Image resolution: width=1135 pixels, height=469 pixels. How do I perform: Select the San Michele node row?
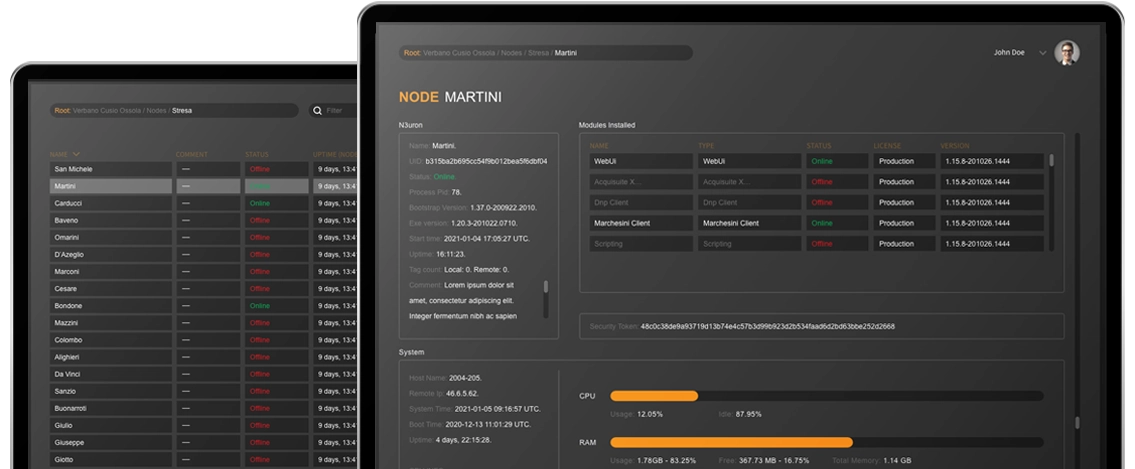pos(110,170)
